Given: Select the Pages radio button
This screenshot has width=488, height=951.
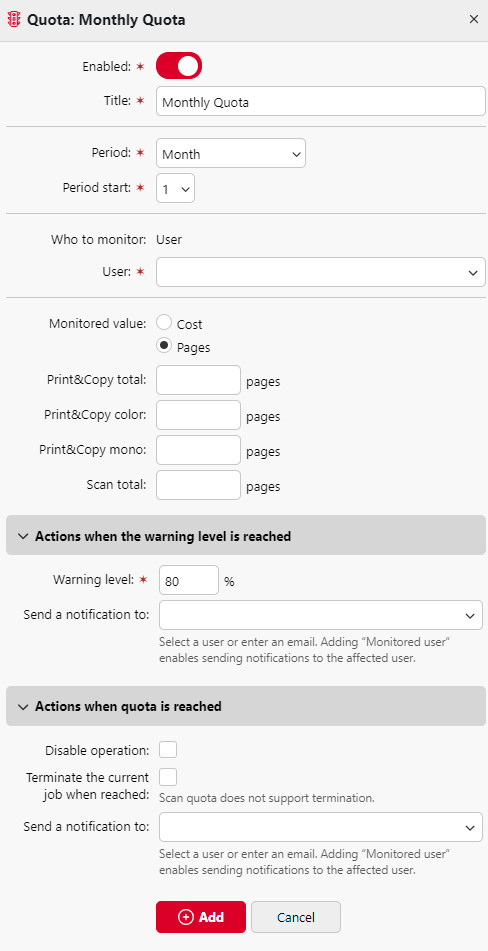Looking at the screenshot, I should coord(164,346).
